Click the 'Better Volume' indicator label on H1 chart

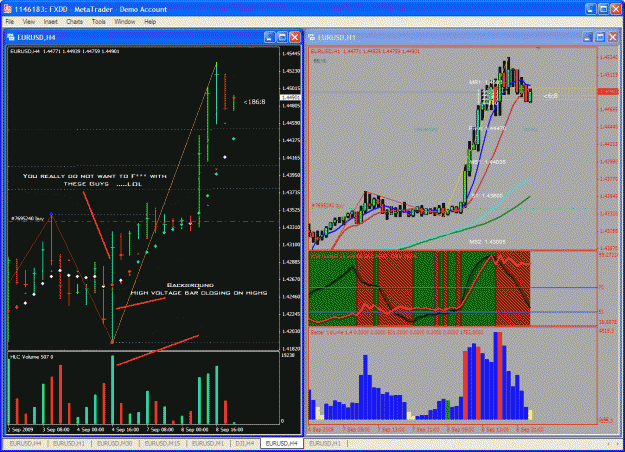[397, 332]
